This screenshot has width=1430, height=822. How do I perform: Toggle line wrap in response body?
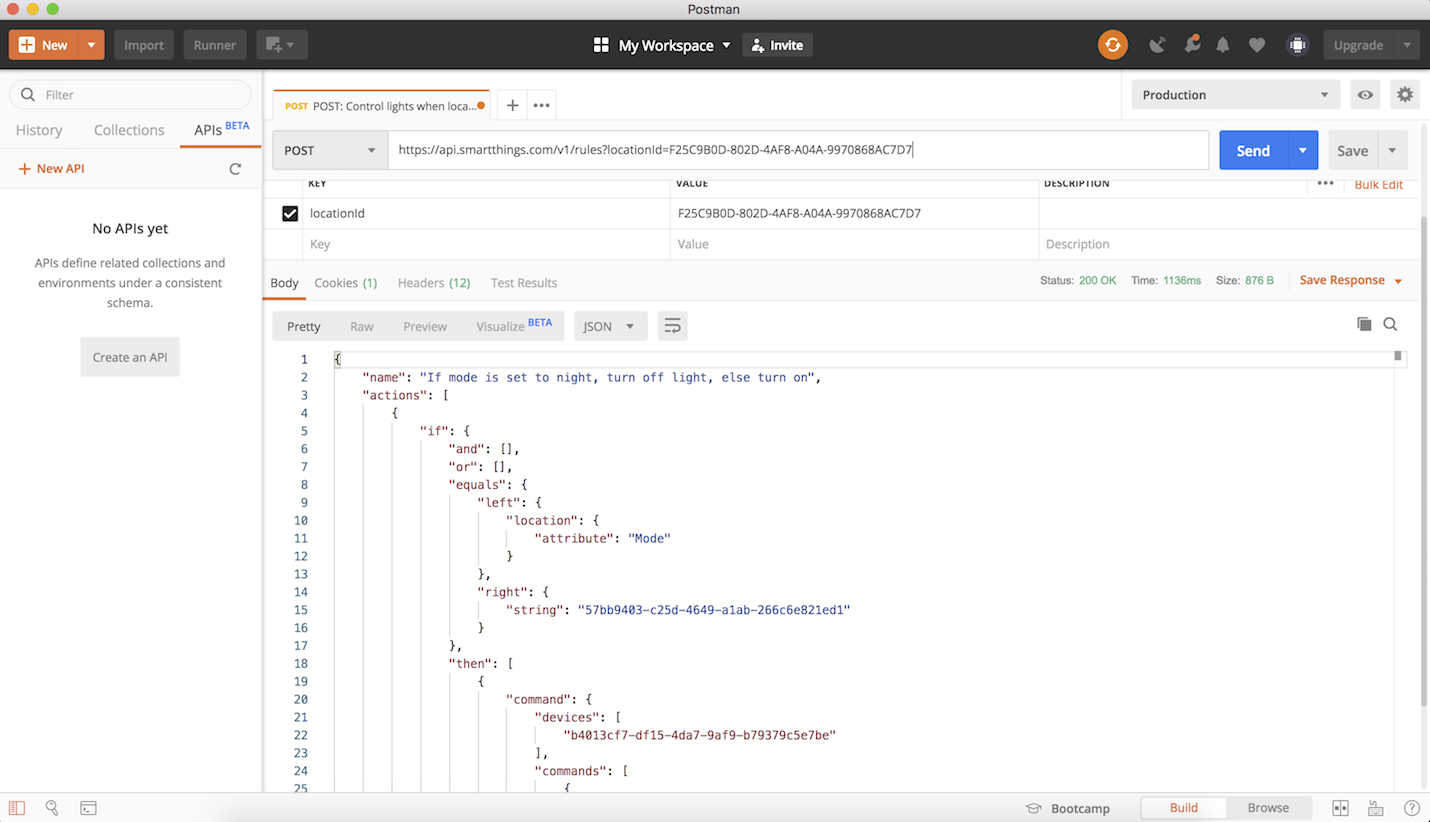pos(672,326)
